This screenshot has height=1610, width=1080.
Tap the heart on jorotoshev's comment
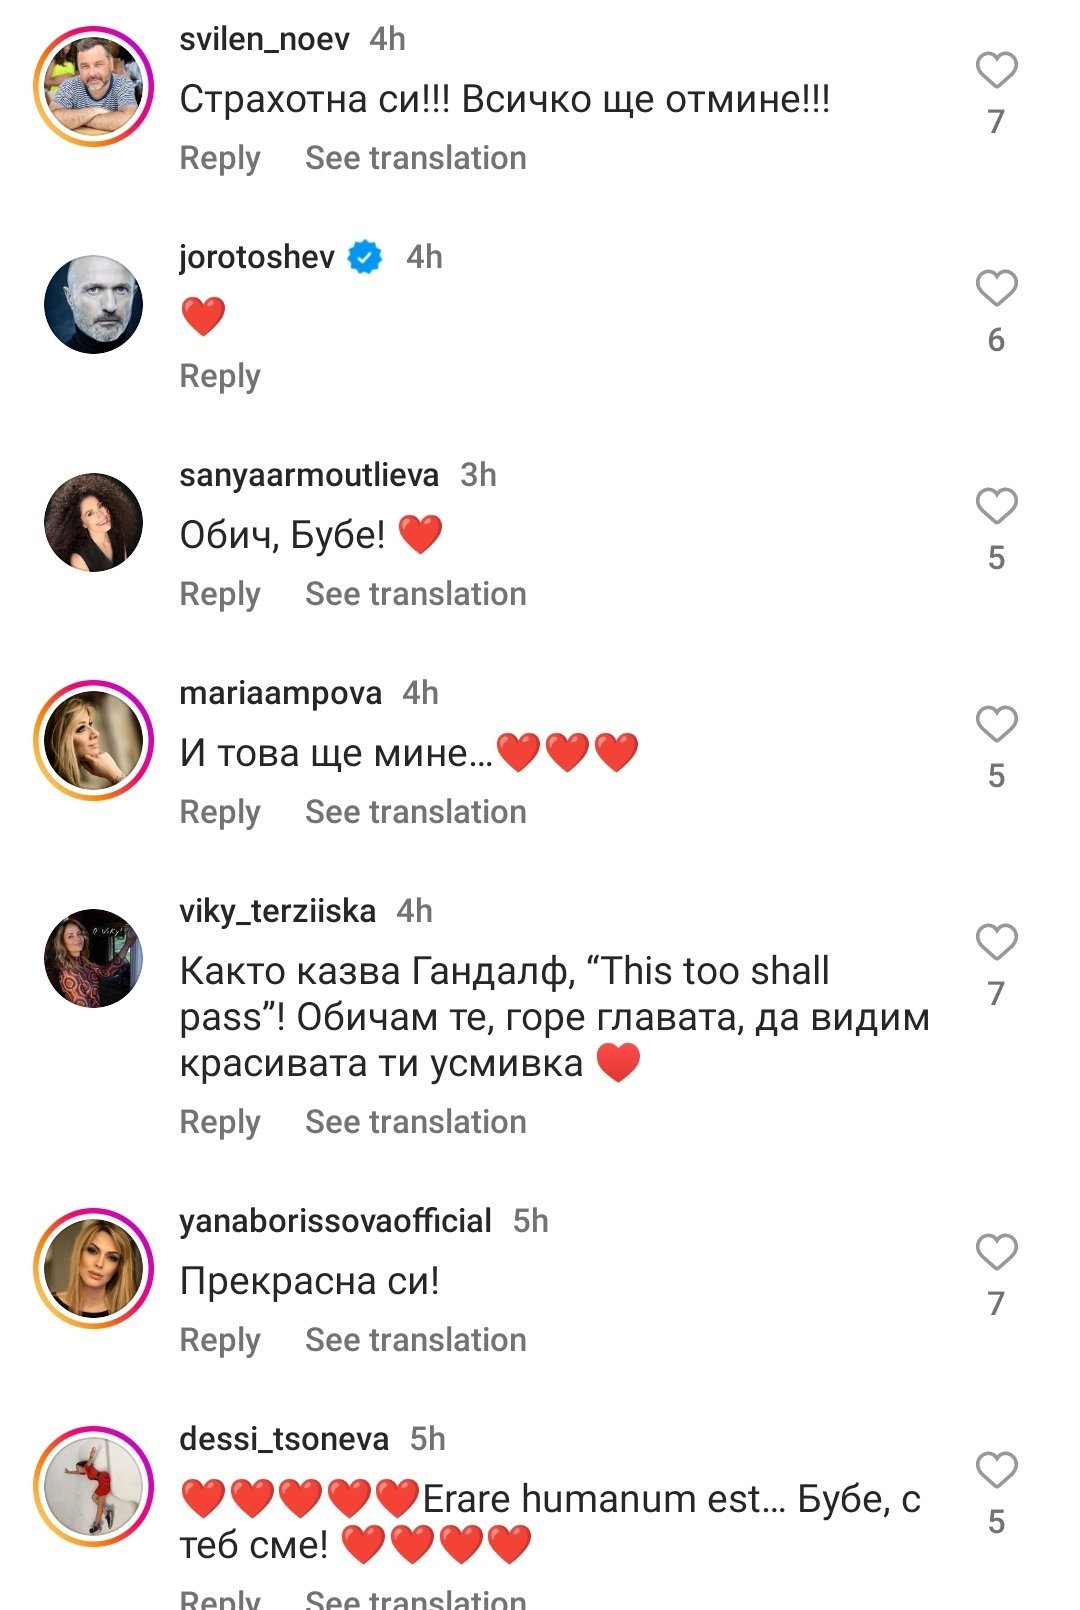[x=996, y=289]
